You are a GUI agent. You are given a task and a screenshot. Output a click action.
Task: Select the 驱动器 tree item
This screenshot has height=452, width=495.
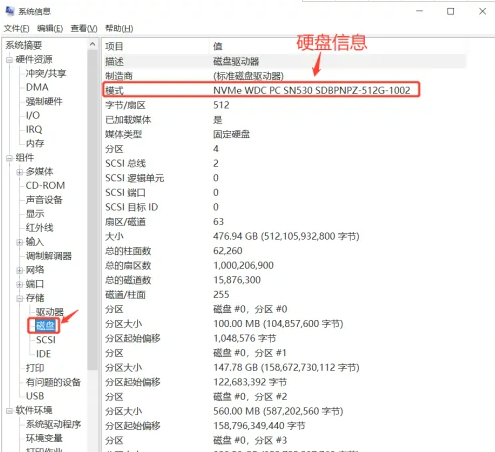(50, 312)
